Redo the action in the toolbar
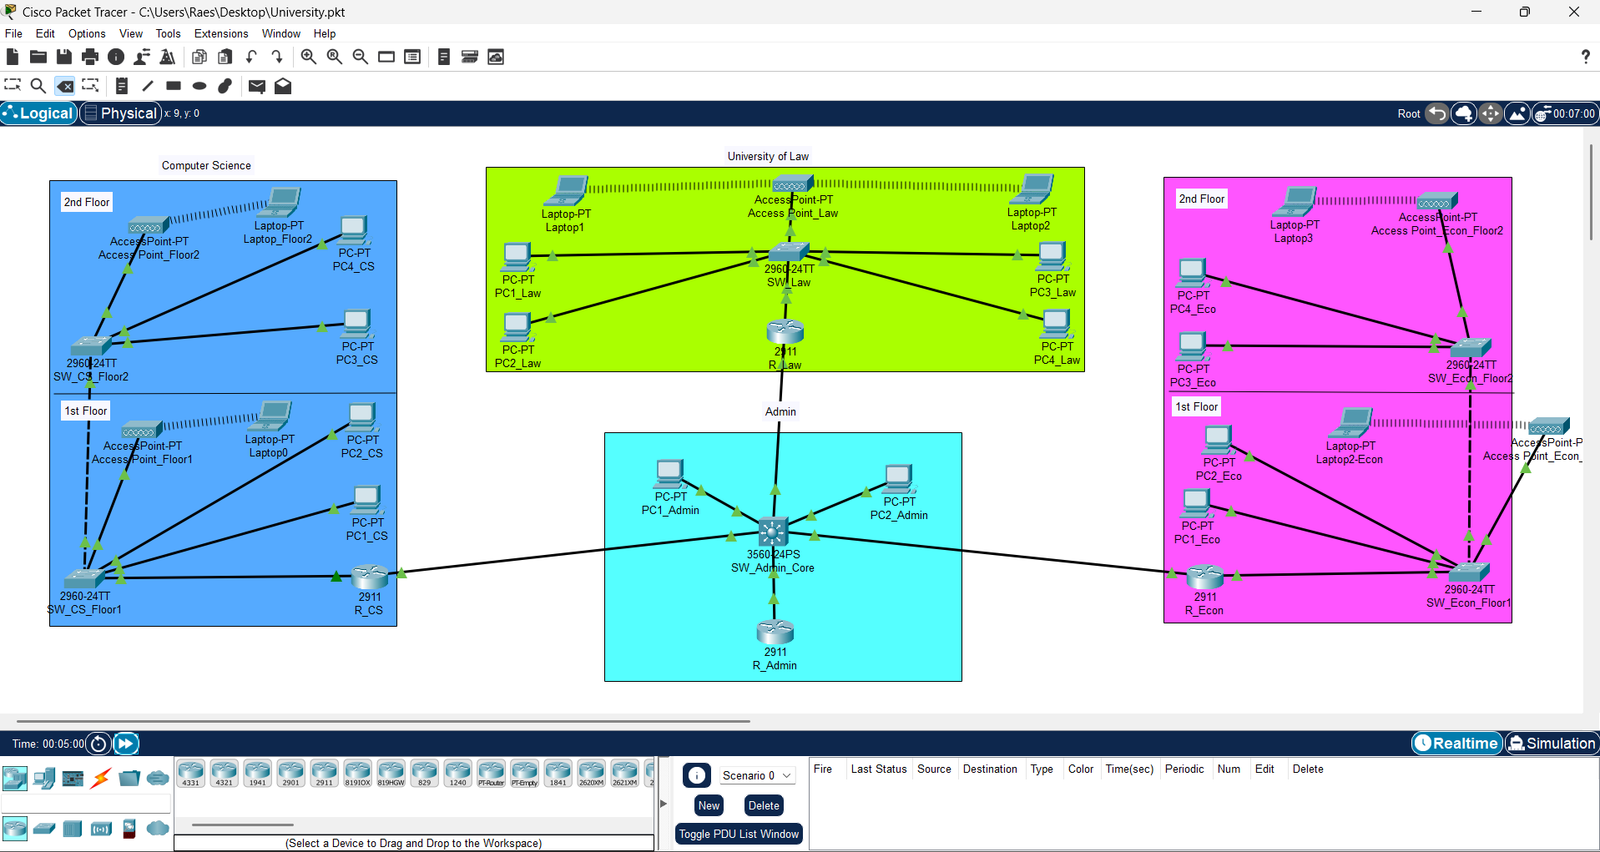The image size is (1600, 852). 277,57
